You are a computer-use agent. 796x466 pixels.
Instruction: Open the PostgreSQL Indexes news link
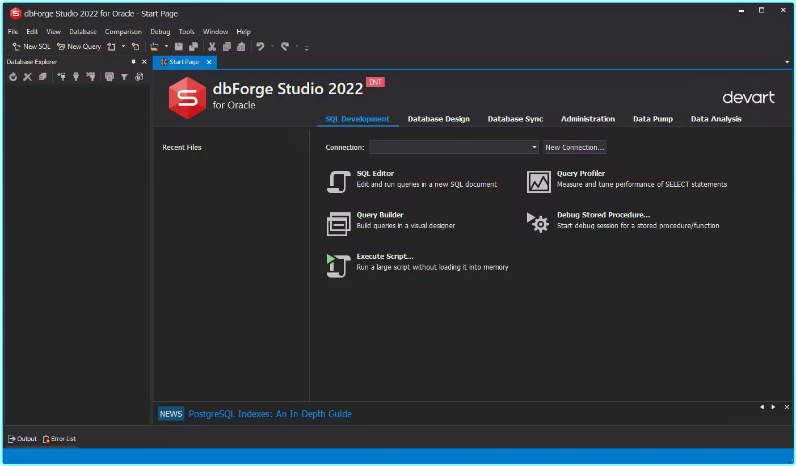point(270,414)
